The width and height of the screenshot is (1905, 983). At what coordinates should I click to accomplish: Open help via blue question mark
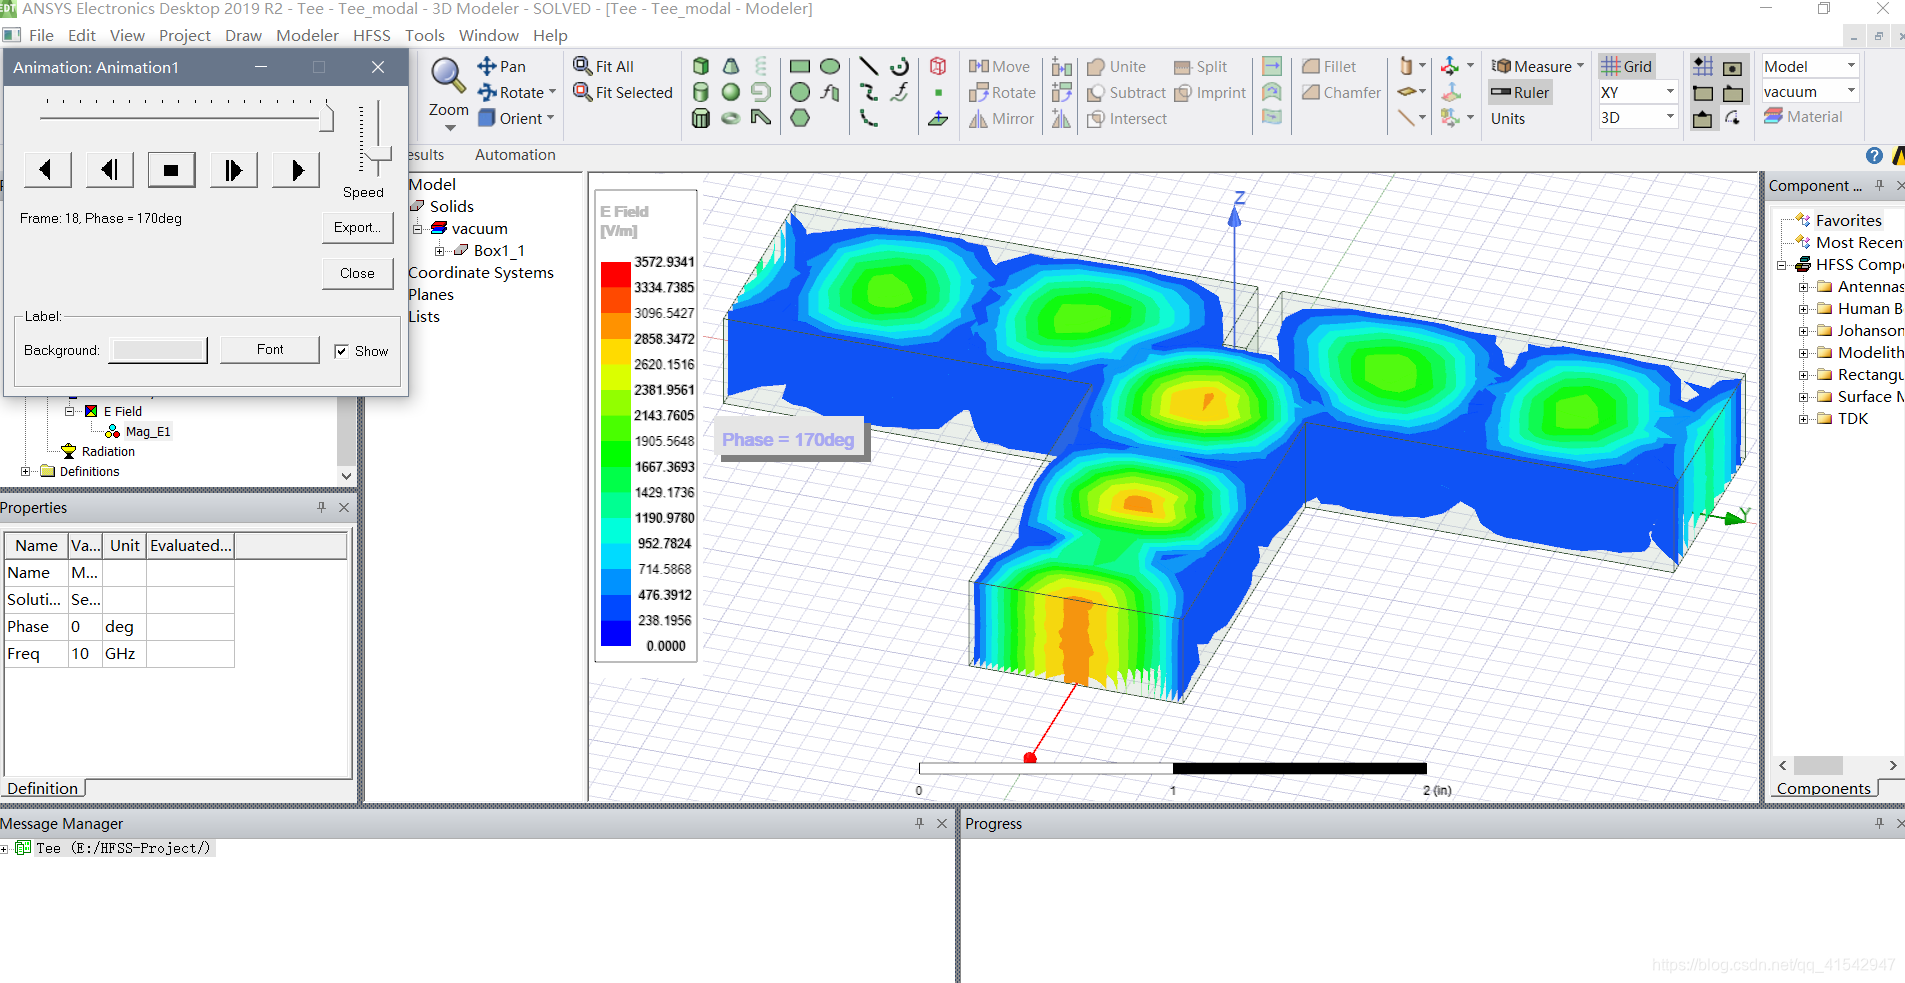[x=1874, y=155]
